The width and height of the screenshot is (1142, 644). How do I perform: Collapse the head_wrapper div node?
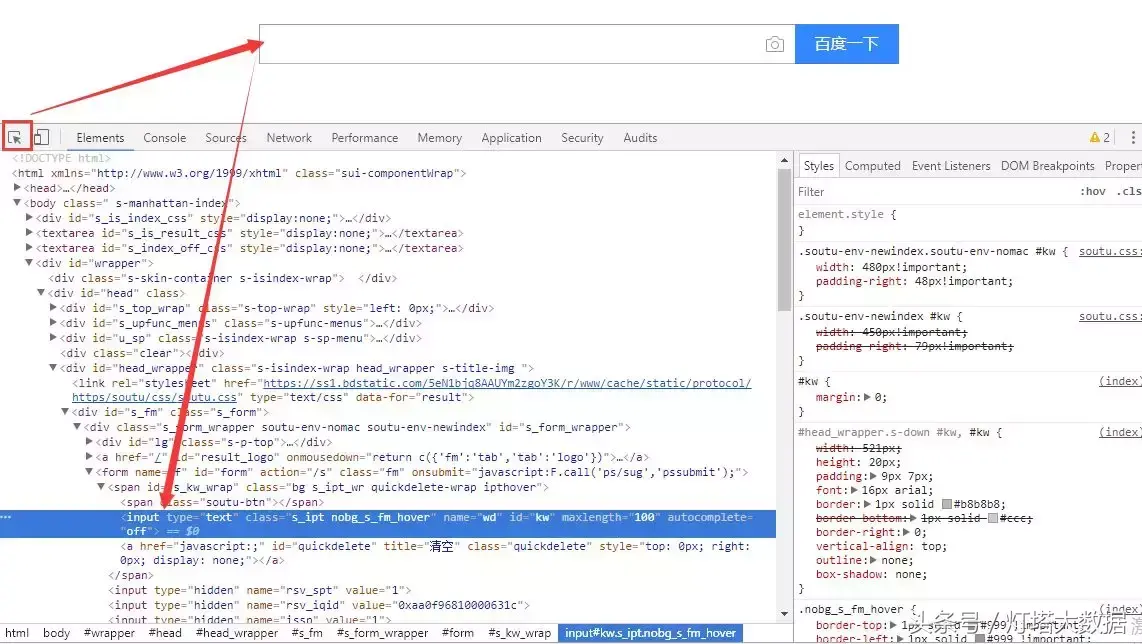click(53, 367)
